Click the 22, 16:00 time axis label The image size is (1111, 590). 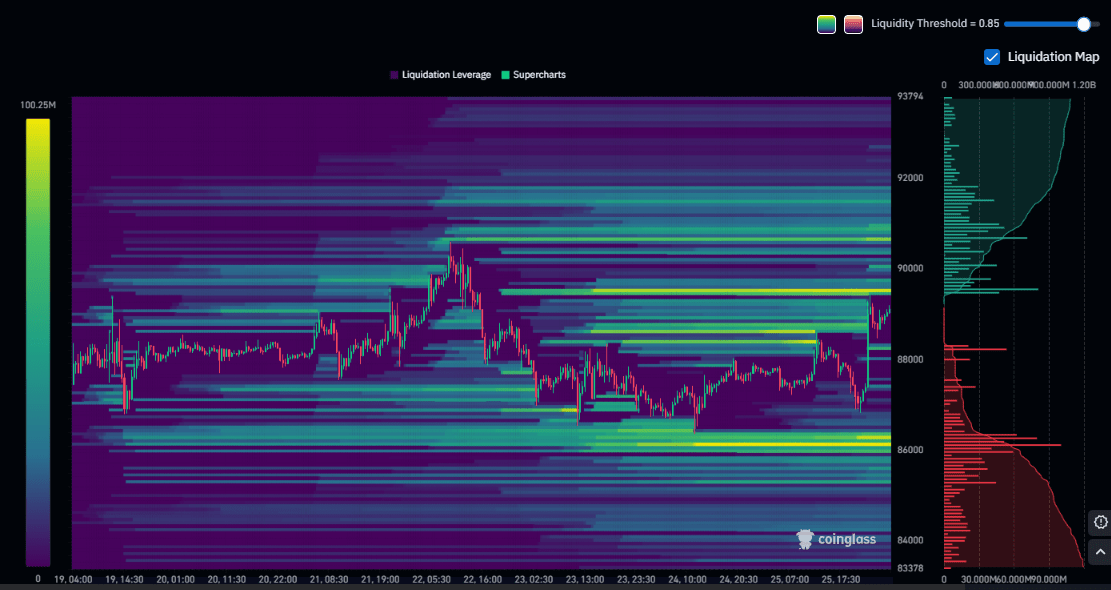(x=483, y=579)
